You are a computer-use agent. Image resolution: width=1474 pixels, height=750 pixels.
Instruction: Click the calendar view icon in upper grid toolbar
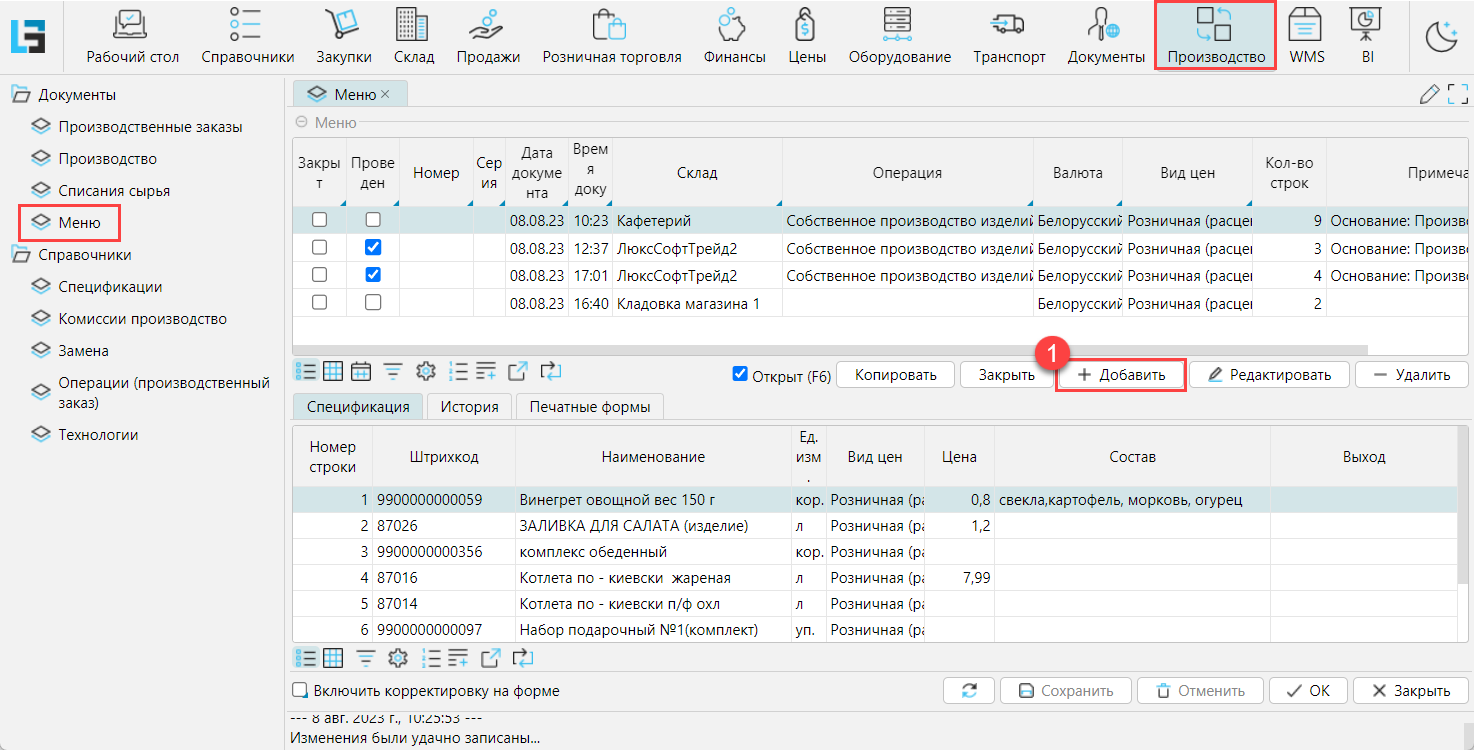361,372
